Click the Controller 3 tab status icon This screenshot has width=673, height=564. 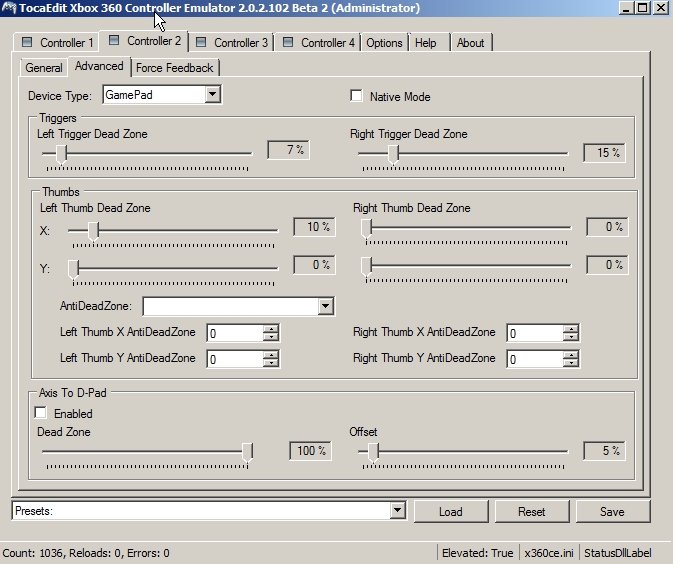point(201,42)
